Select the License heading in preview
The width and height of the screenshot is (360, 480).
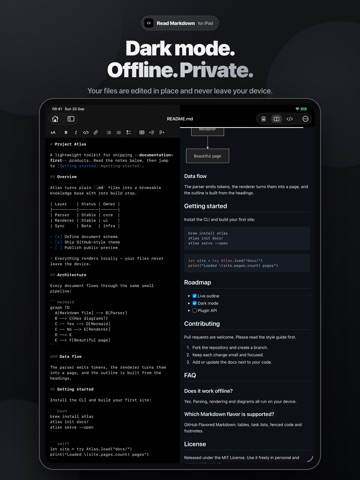(x=195, y=444)
